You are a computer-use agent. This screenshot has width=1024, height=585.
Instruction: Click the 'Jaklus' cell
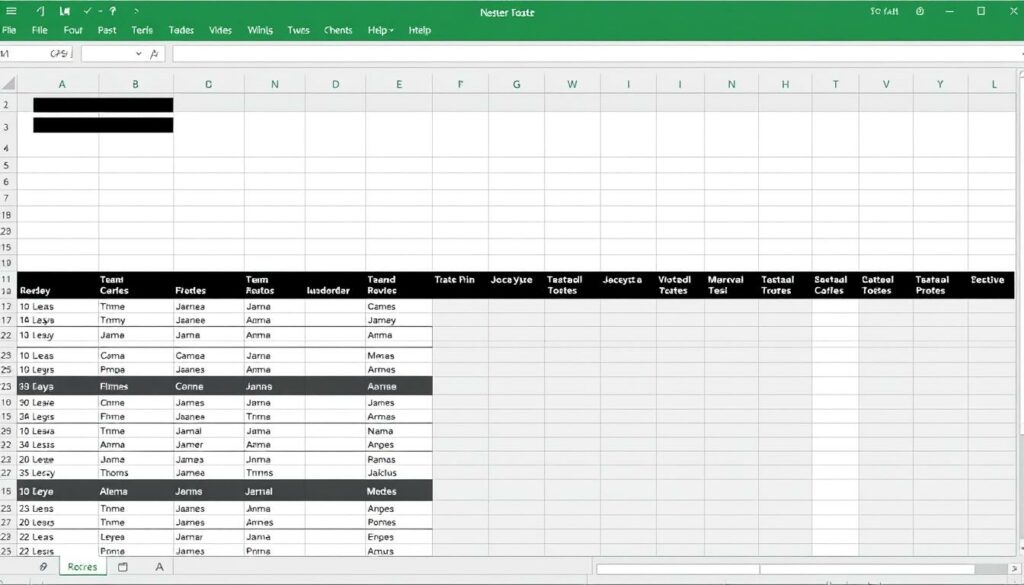click(382, 473)
